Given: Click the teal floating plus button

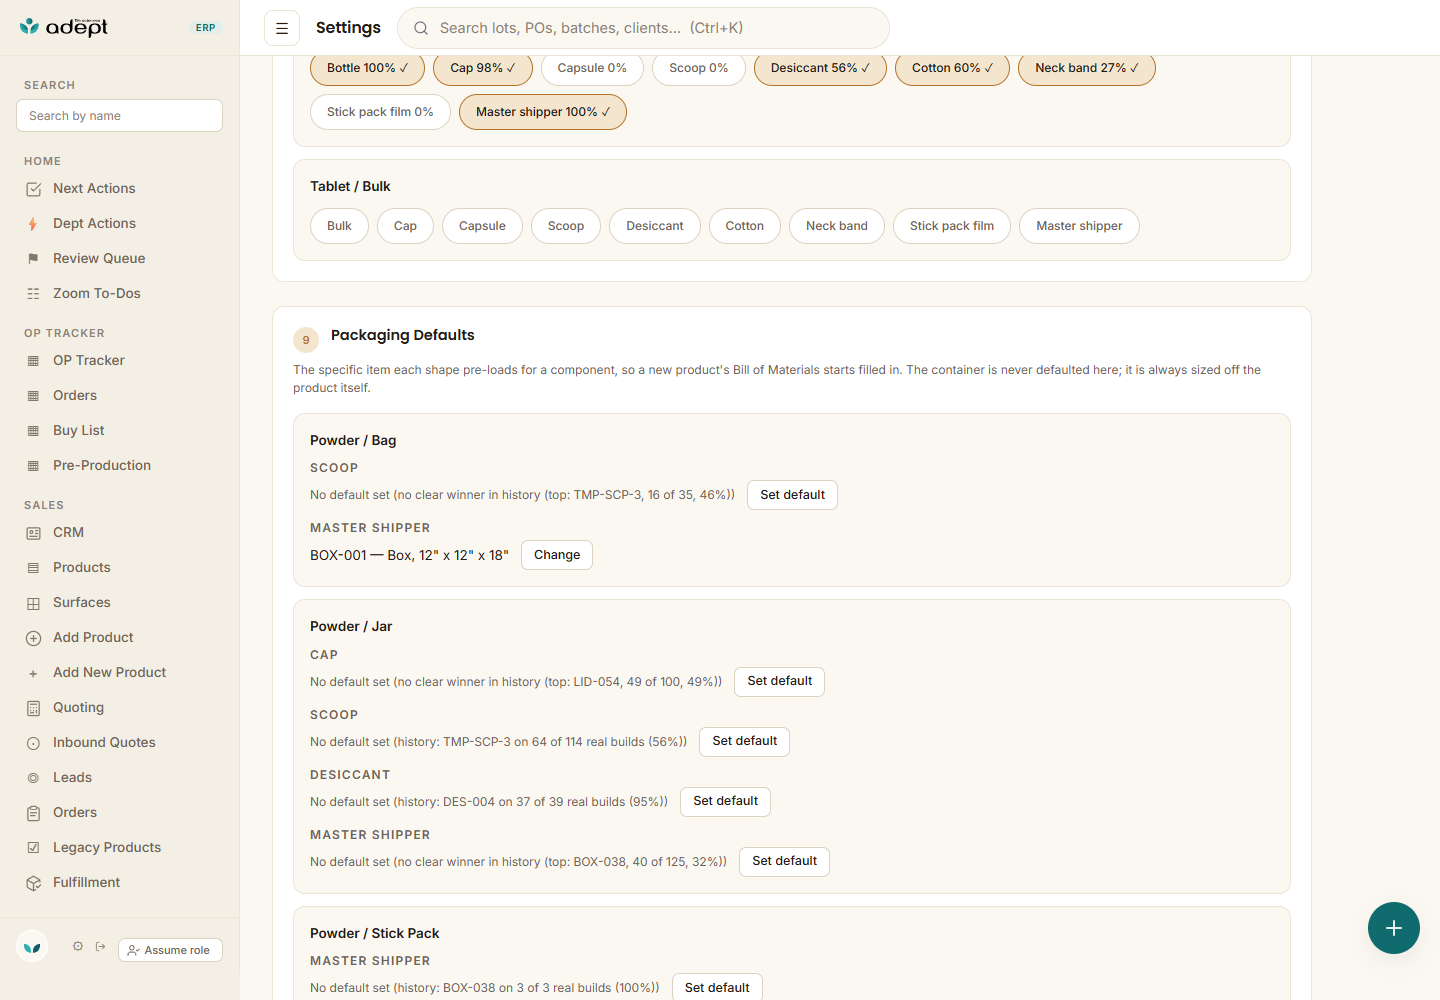Looking at the screenshot, I should click(1394, 928).
